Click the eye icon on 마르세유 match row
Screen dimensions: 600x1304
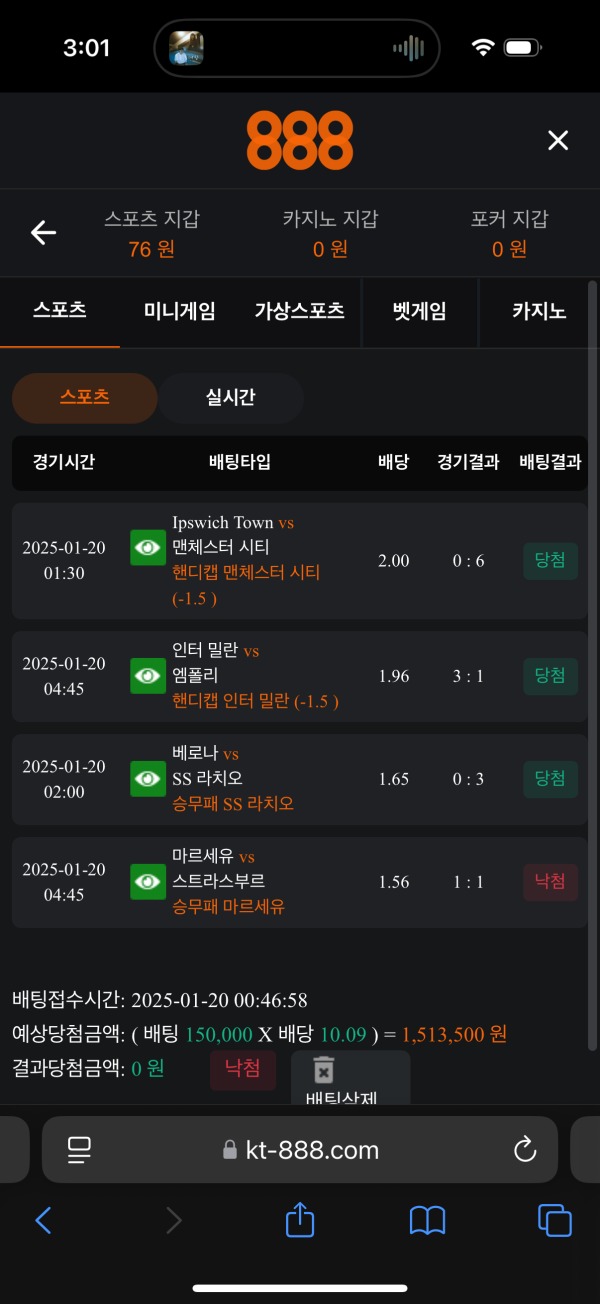click(147, 882)
